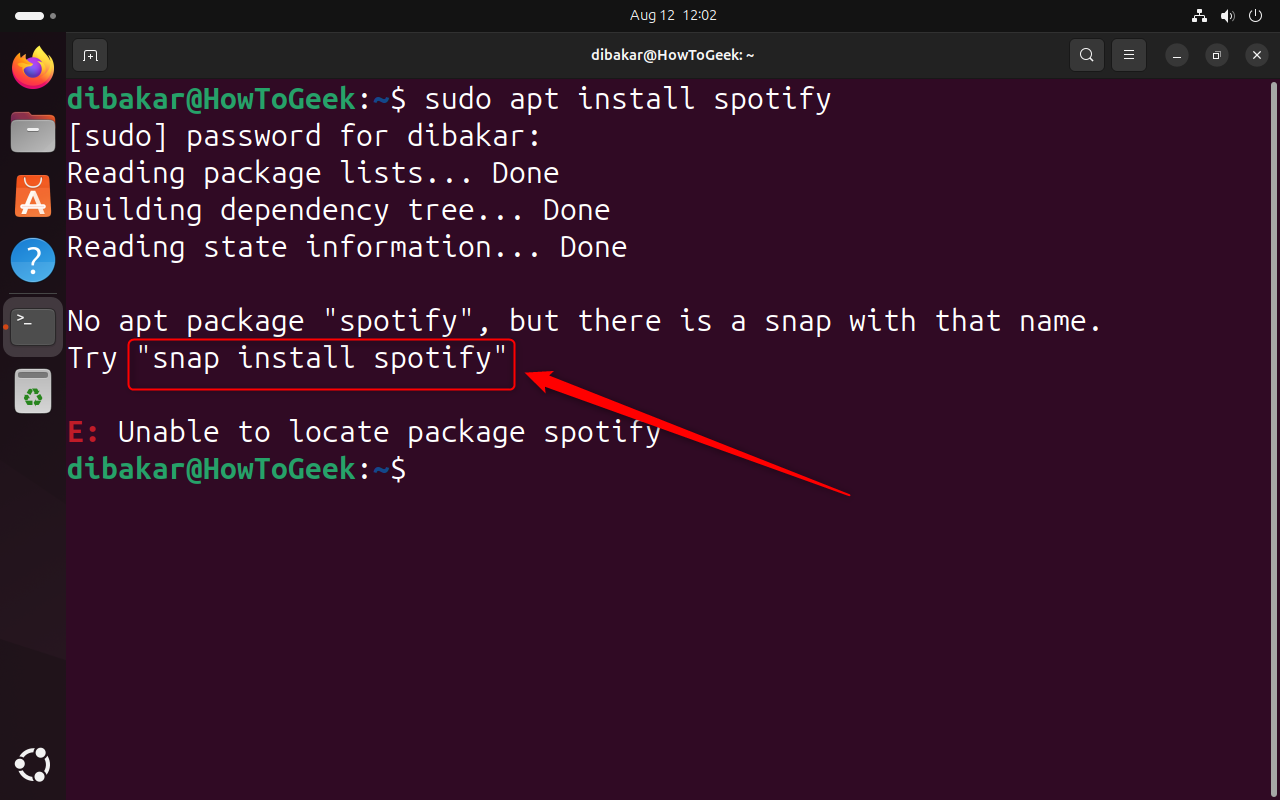1280x800 pixels.
Task: Show applications with Ubuntu logo button
Action: point(33,765)
